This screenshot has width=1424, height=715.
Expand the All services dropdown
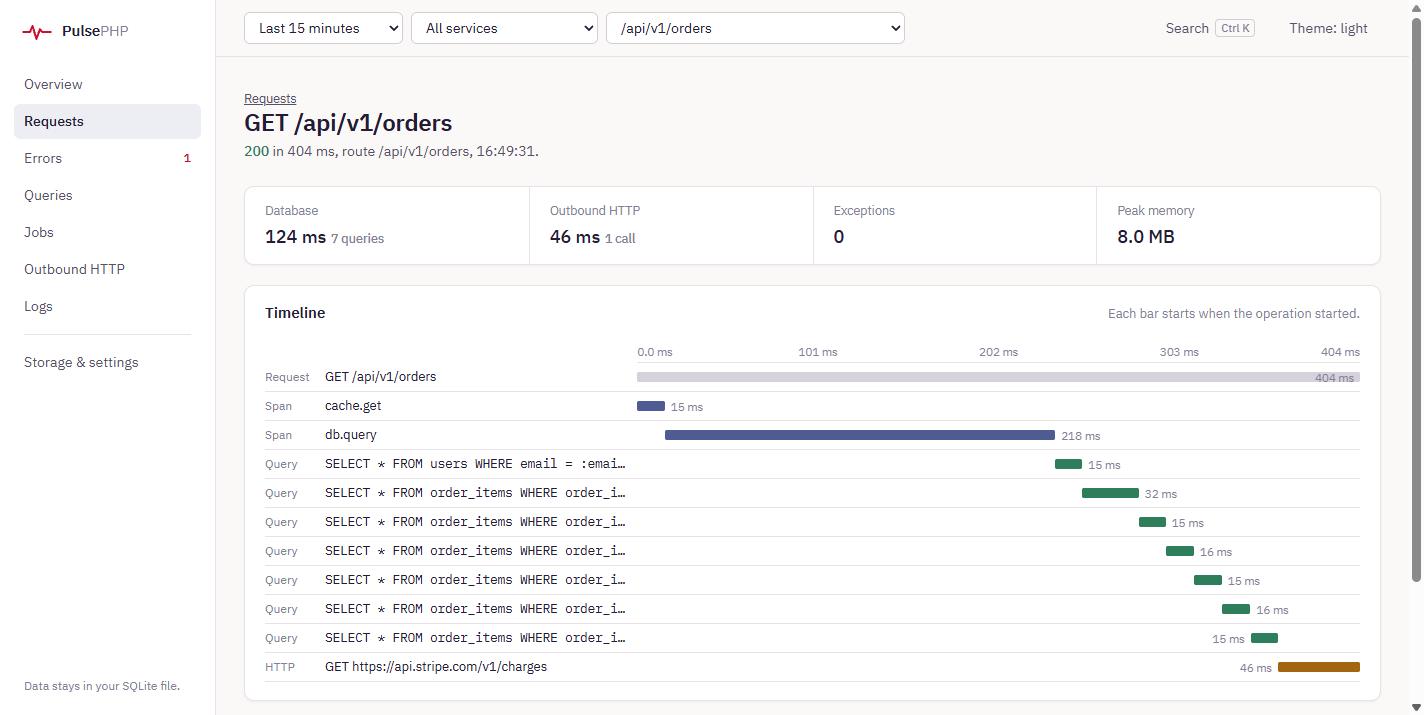click(504, 28)
